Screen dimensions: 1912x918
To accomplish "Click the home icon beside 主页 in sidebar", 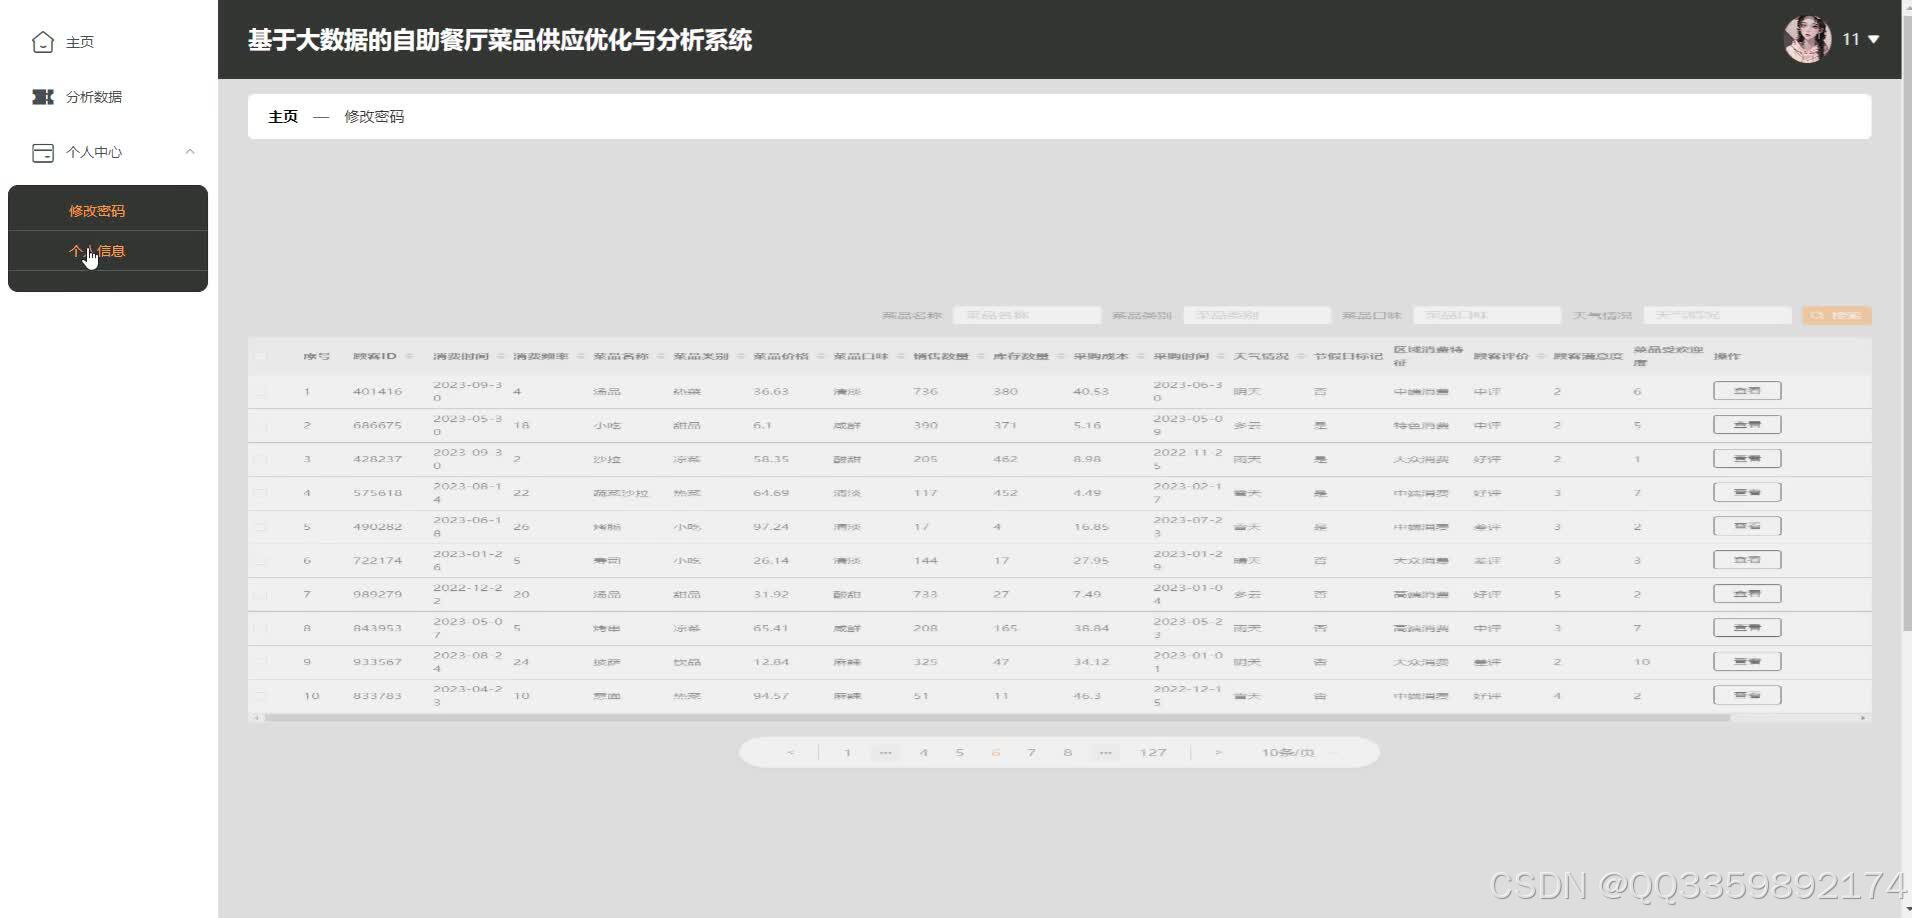I will pyautogui.click(x=43, y=42).
